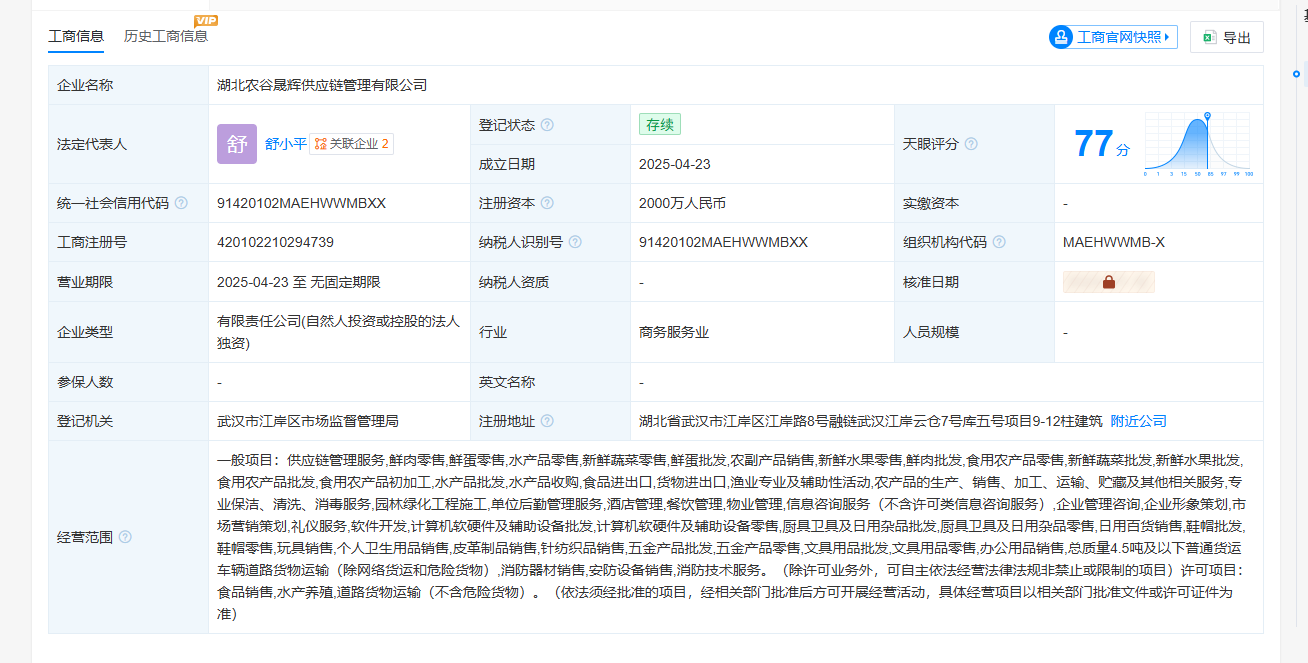Click the 附近公司 link

[x=1138, y=421]
